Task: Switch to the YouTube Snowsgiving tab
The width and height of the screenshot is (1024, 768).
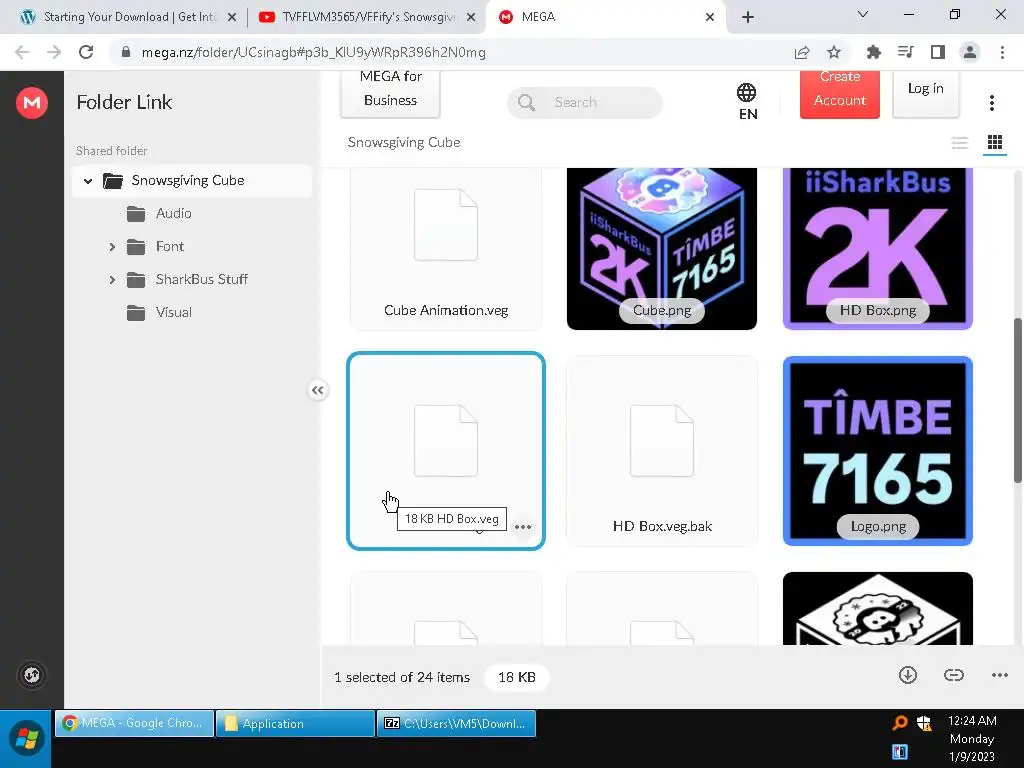Action: pyautogui.click(x=368, y=17)
